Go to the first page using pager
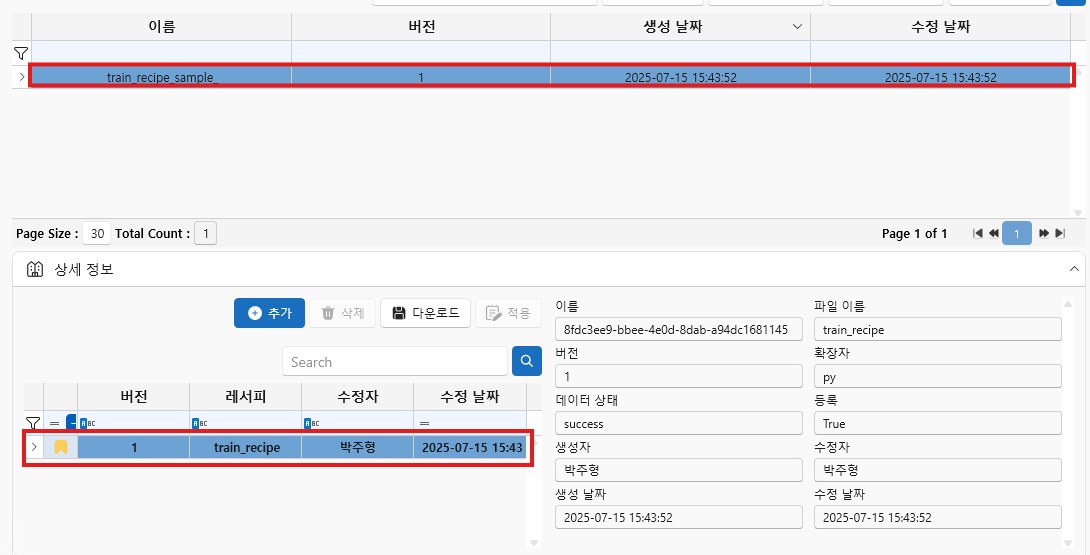 pos(978,233)
